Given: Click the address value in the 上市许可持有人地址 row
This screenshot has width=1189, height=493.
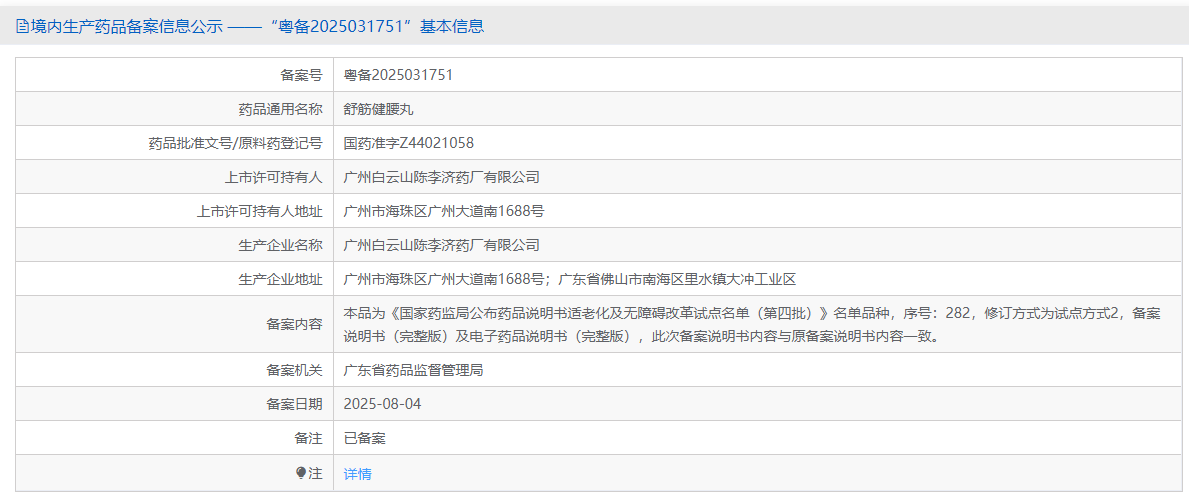Looking at the screenshot, I should (443, 211).
